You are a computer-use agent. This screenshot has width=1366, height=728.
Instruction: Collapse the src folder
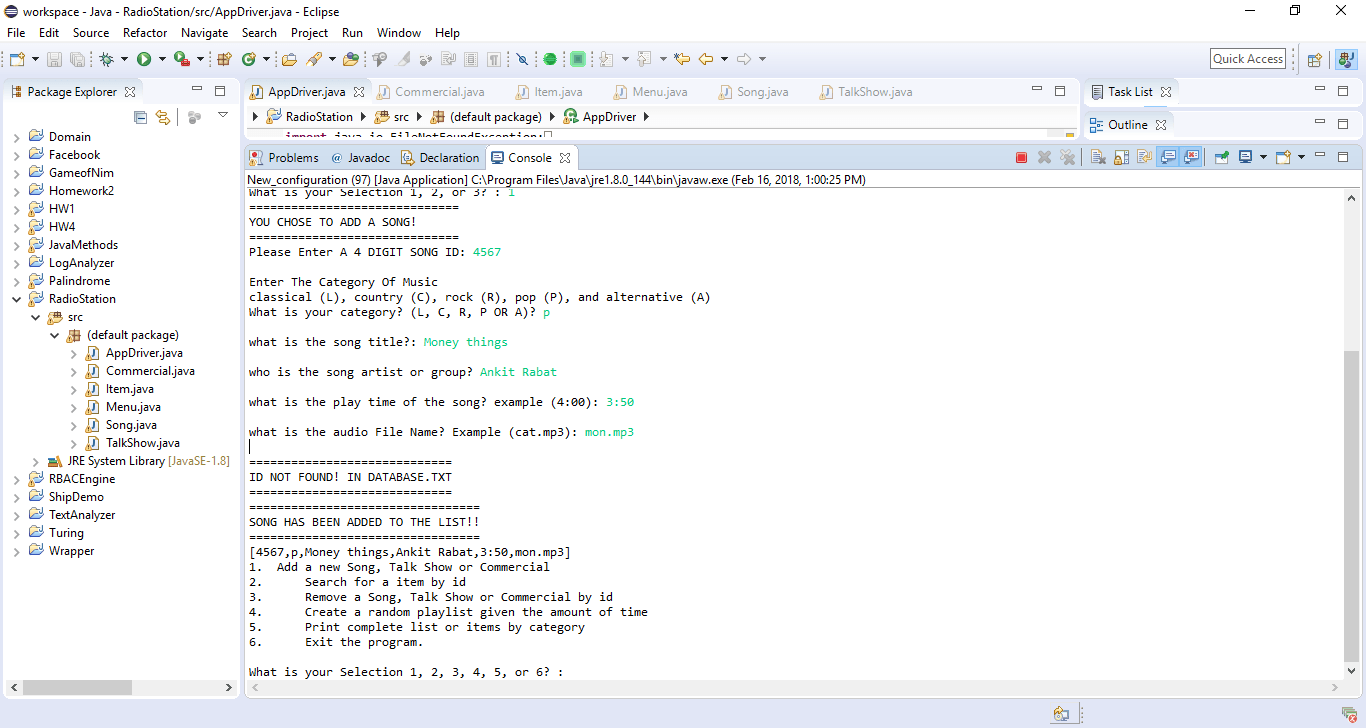(35, 317)
